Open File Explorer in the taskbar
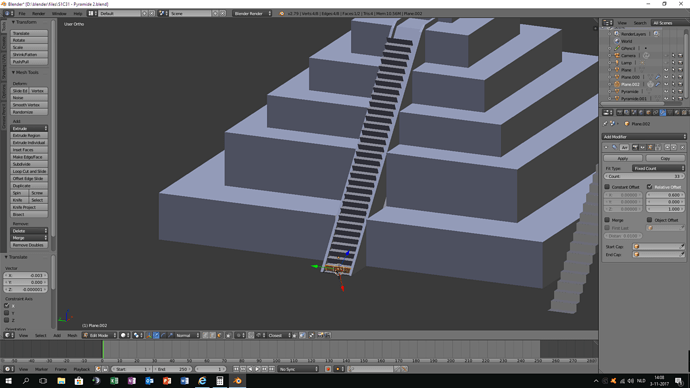 [x=61, y=381]
